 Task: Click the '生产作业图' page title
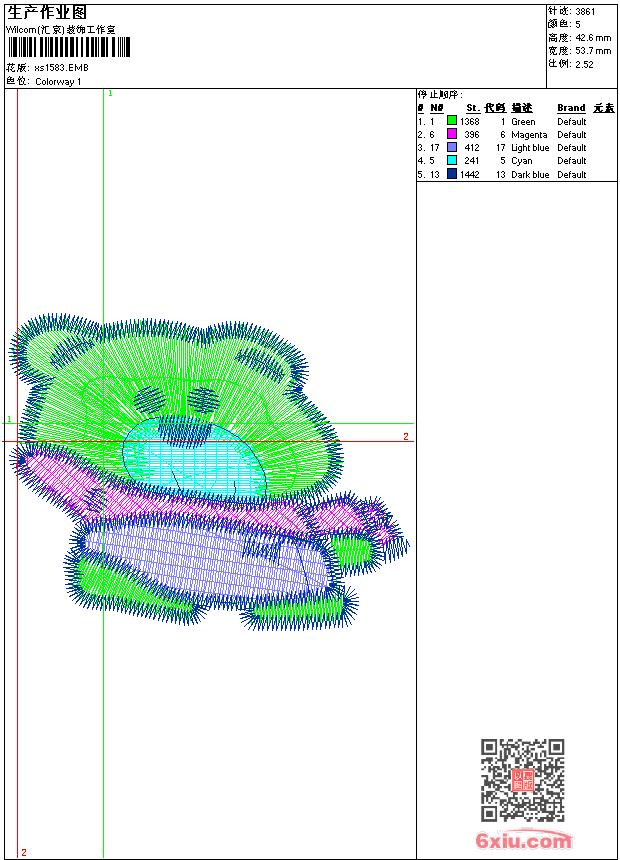pos(47,12)
